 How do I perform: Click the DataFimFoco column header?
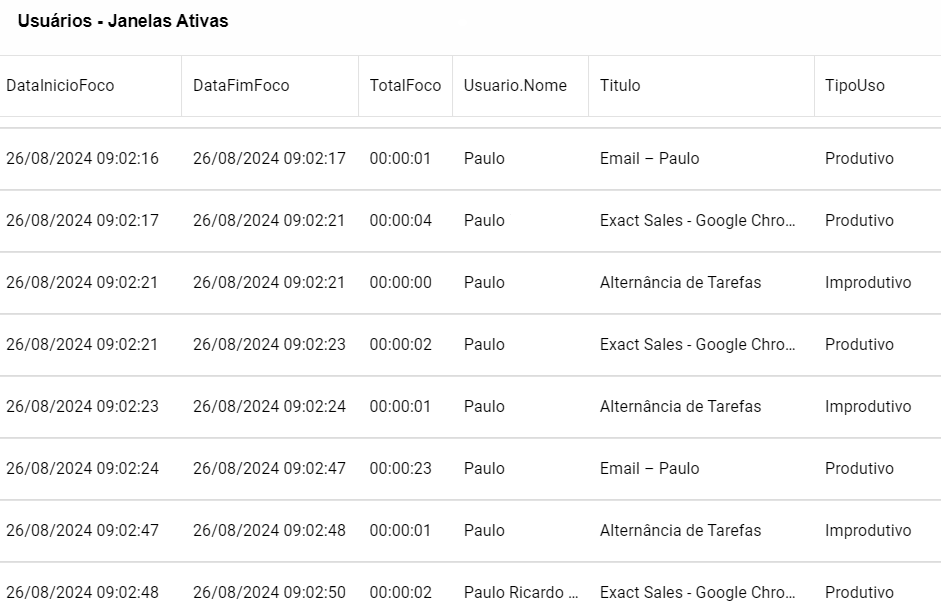(241, 86)
